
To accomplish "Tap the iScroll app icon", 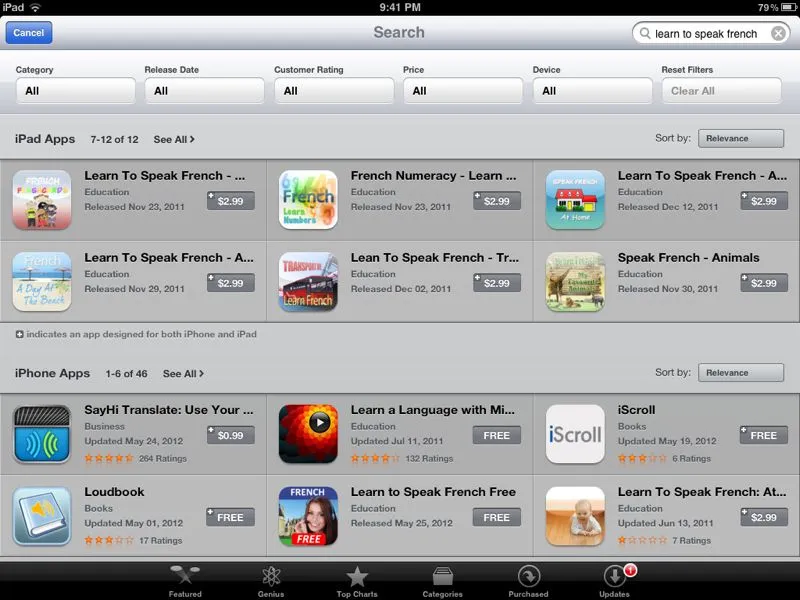I will point(575,434).
